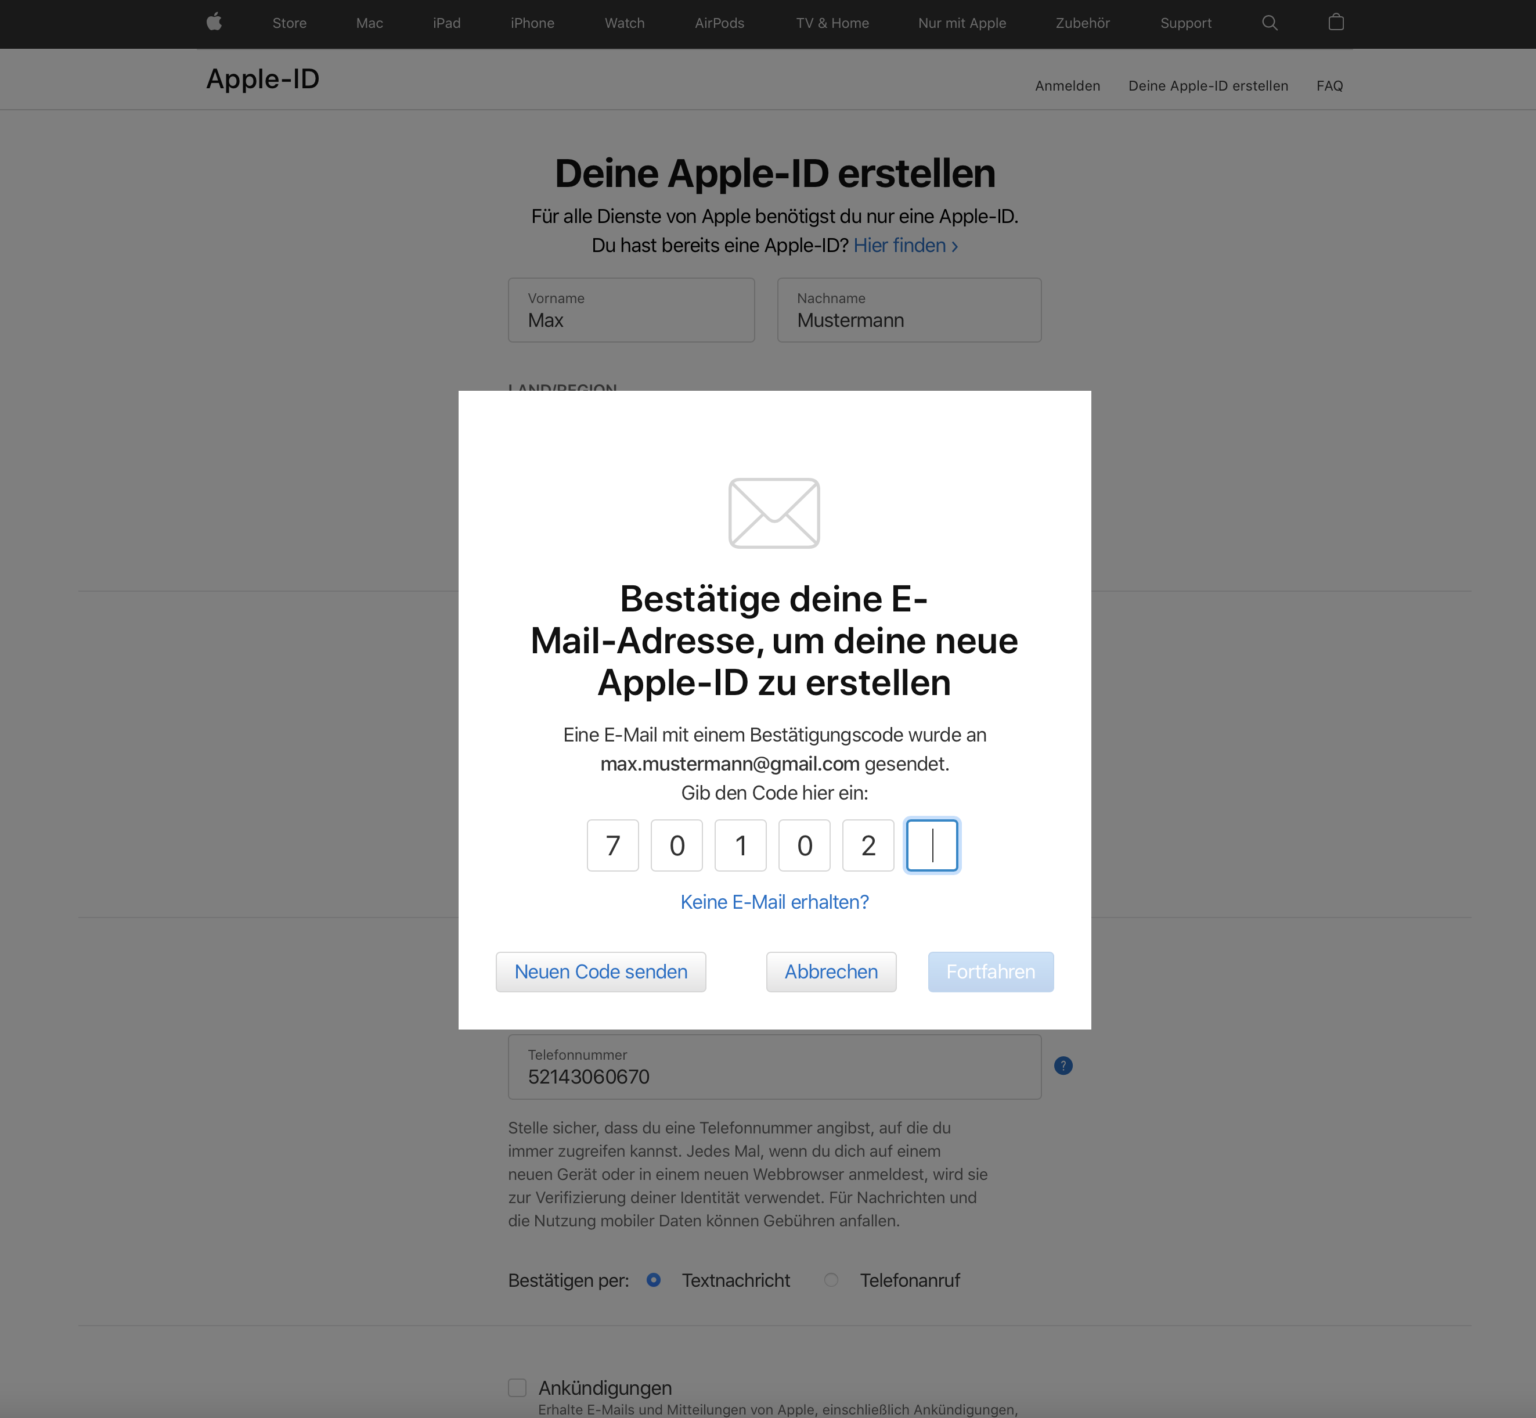Image resolution: width=1536 pixels, height=1418 pixels.
Task: Open the iPhone menu item
Action: [532, 23]
